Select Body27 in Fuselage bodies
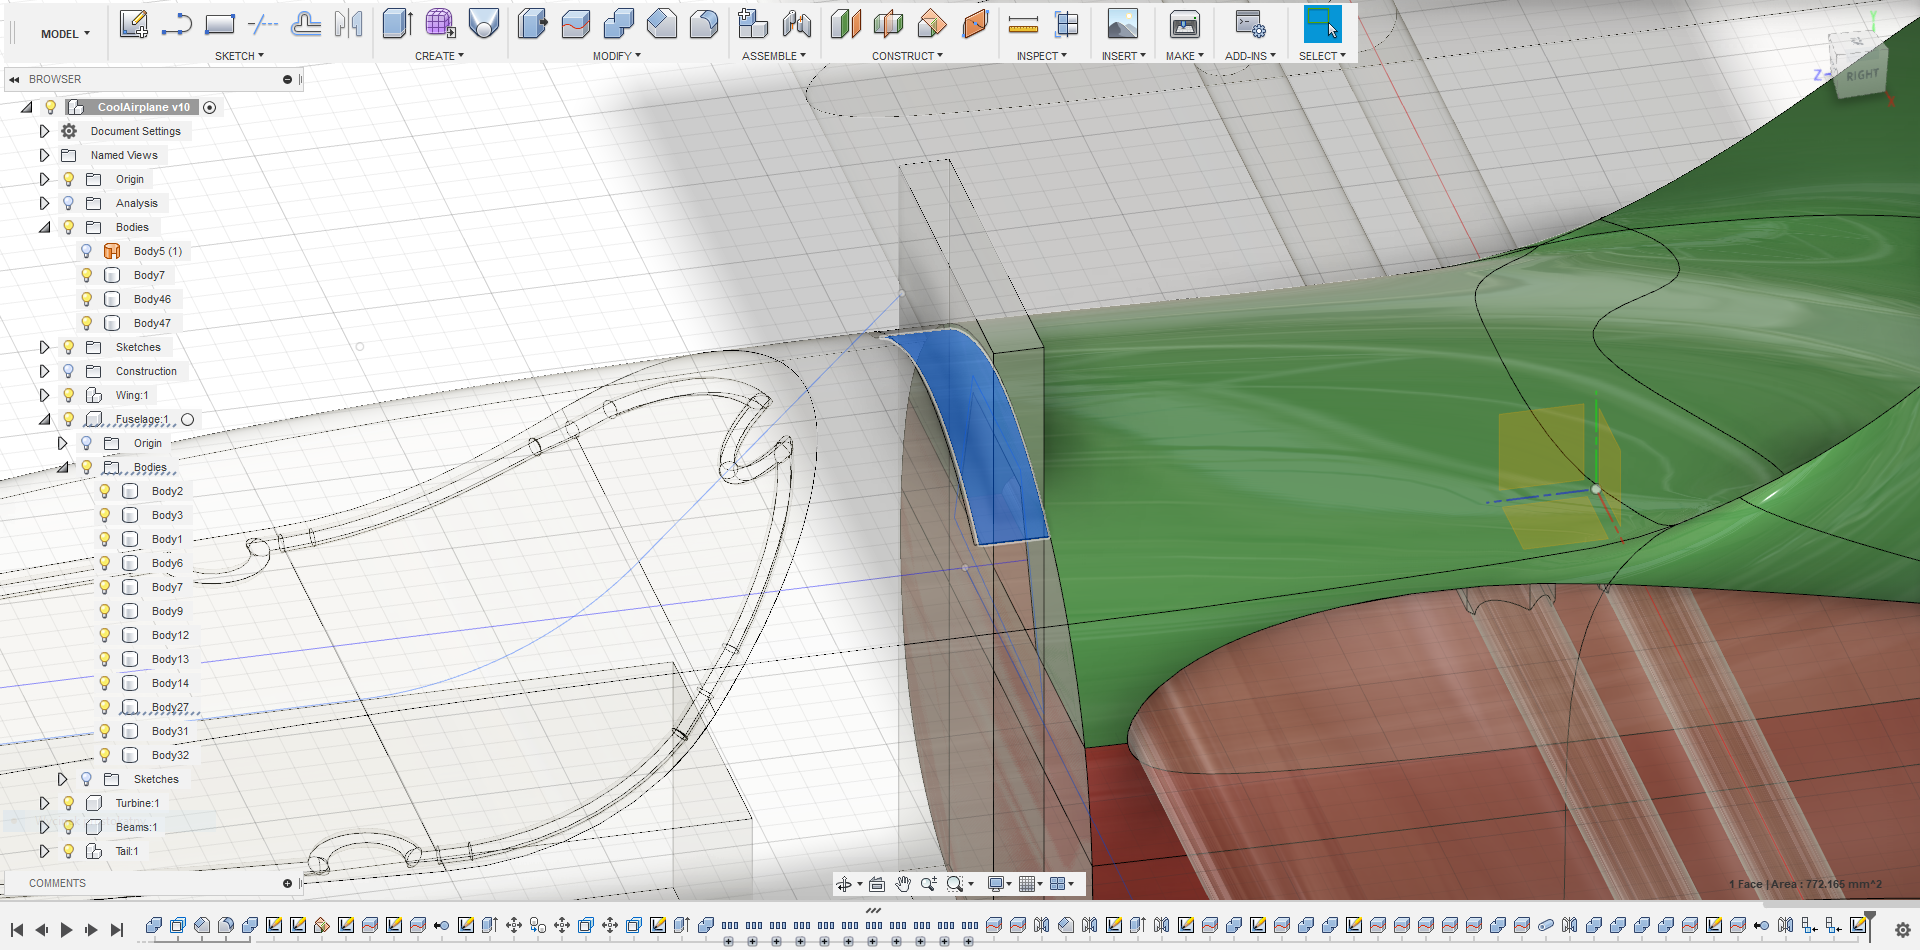This screenshot has width=1920, height=950. click(170, 707)
